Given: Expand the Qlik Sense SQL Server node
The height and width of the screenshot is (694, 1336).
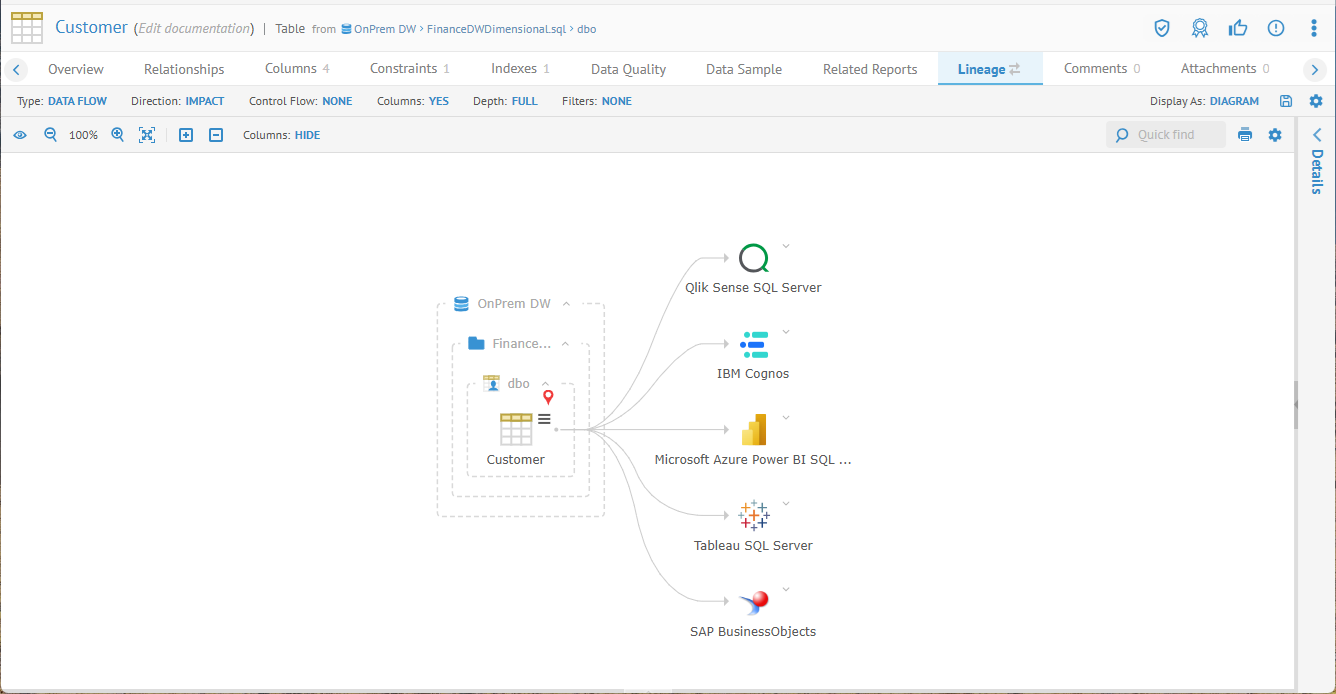Looking at the screenshot, I should (786, 246).
